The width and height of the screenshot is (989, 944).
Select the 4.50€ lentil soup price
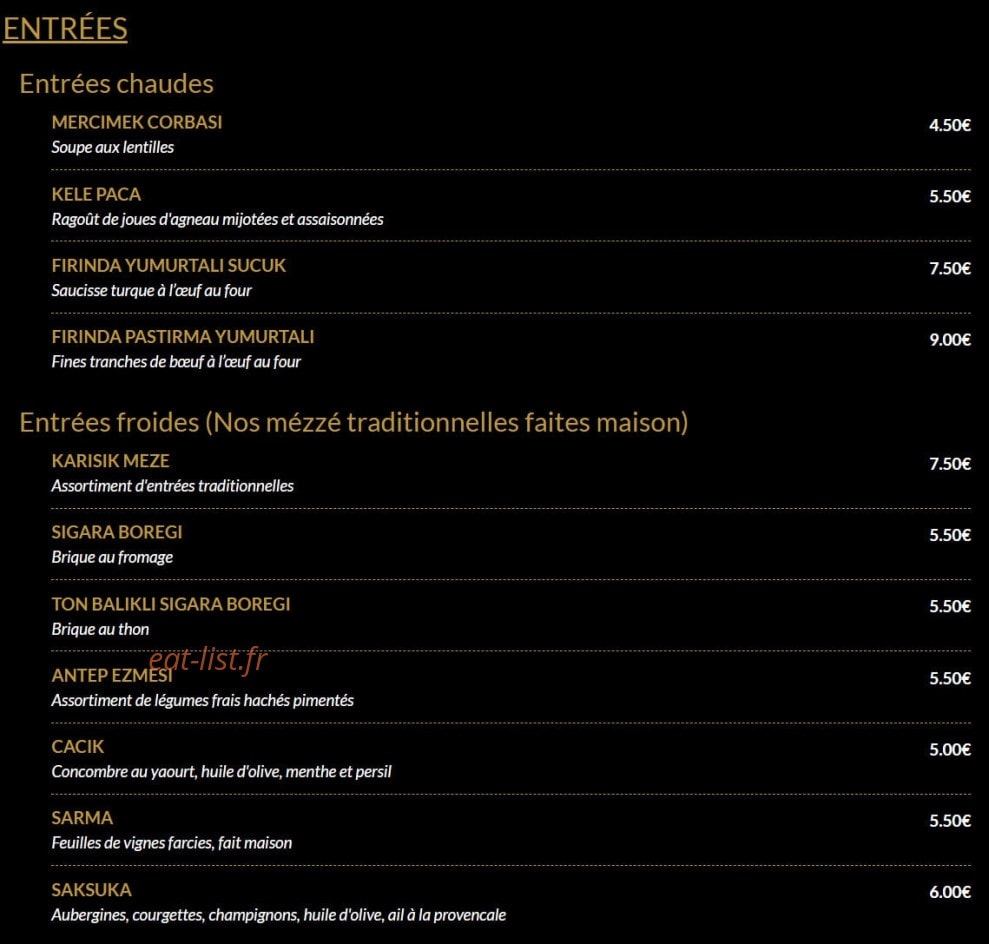pyautogui.click(x=950, y=125)
